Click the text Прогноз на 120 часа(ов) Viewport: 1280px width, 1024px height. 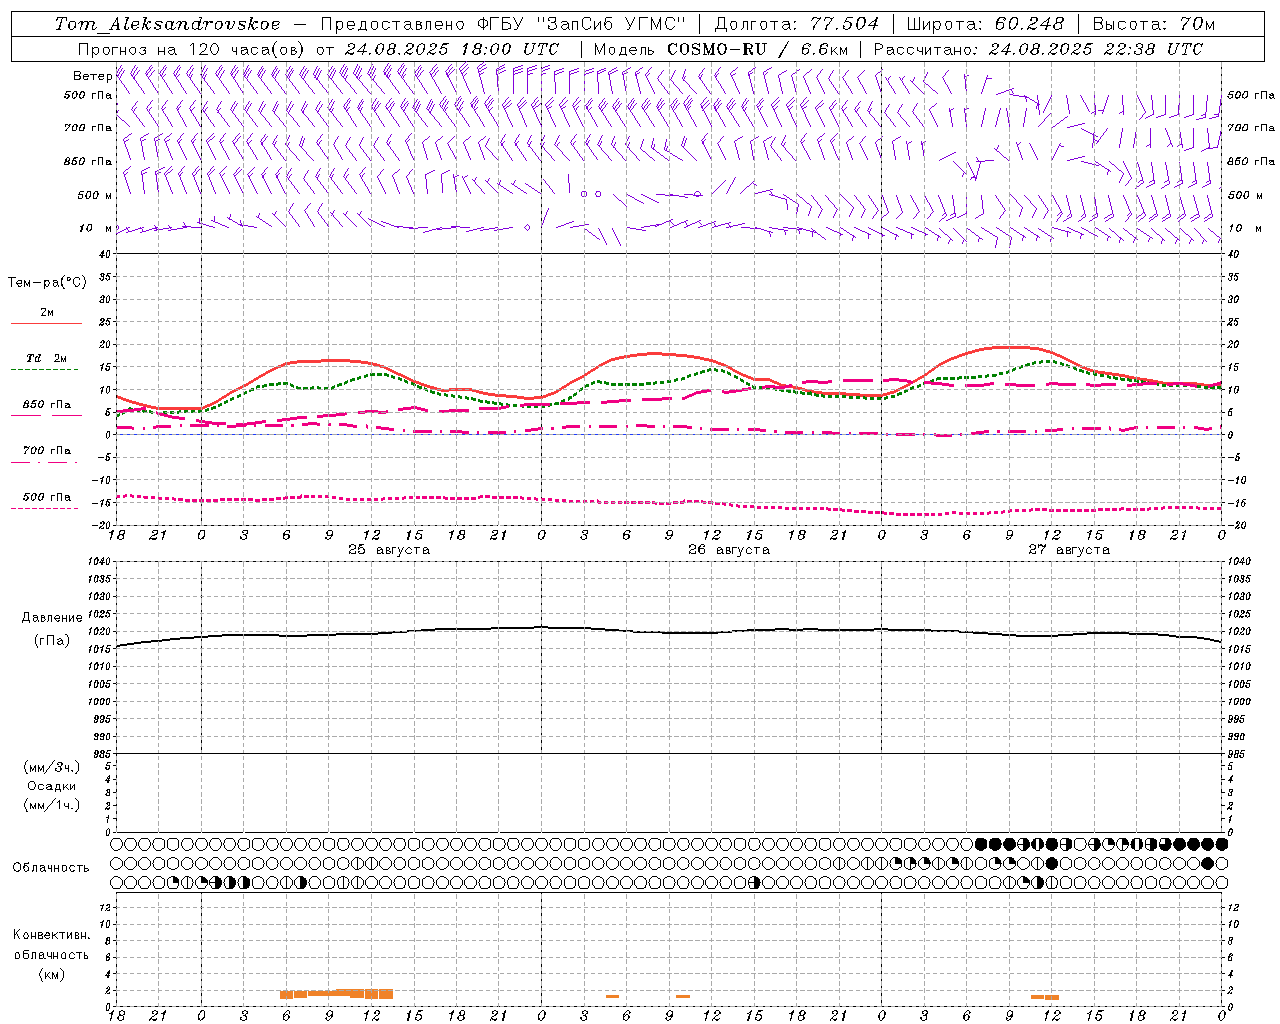[192, 49]
